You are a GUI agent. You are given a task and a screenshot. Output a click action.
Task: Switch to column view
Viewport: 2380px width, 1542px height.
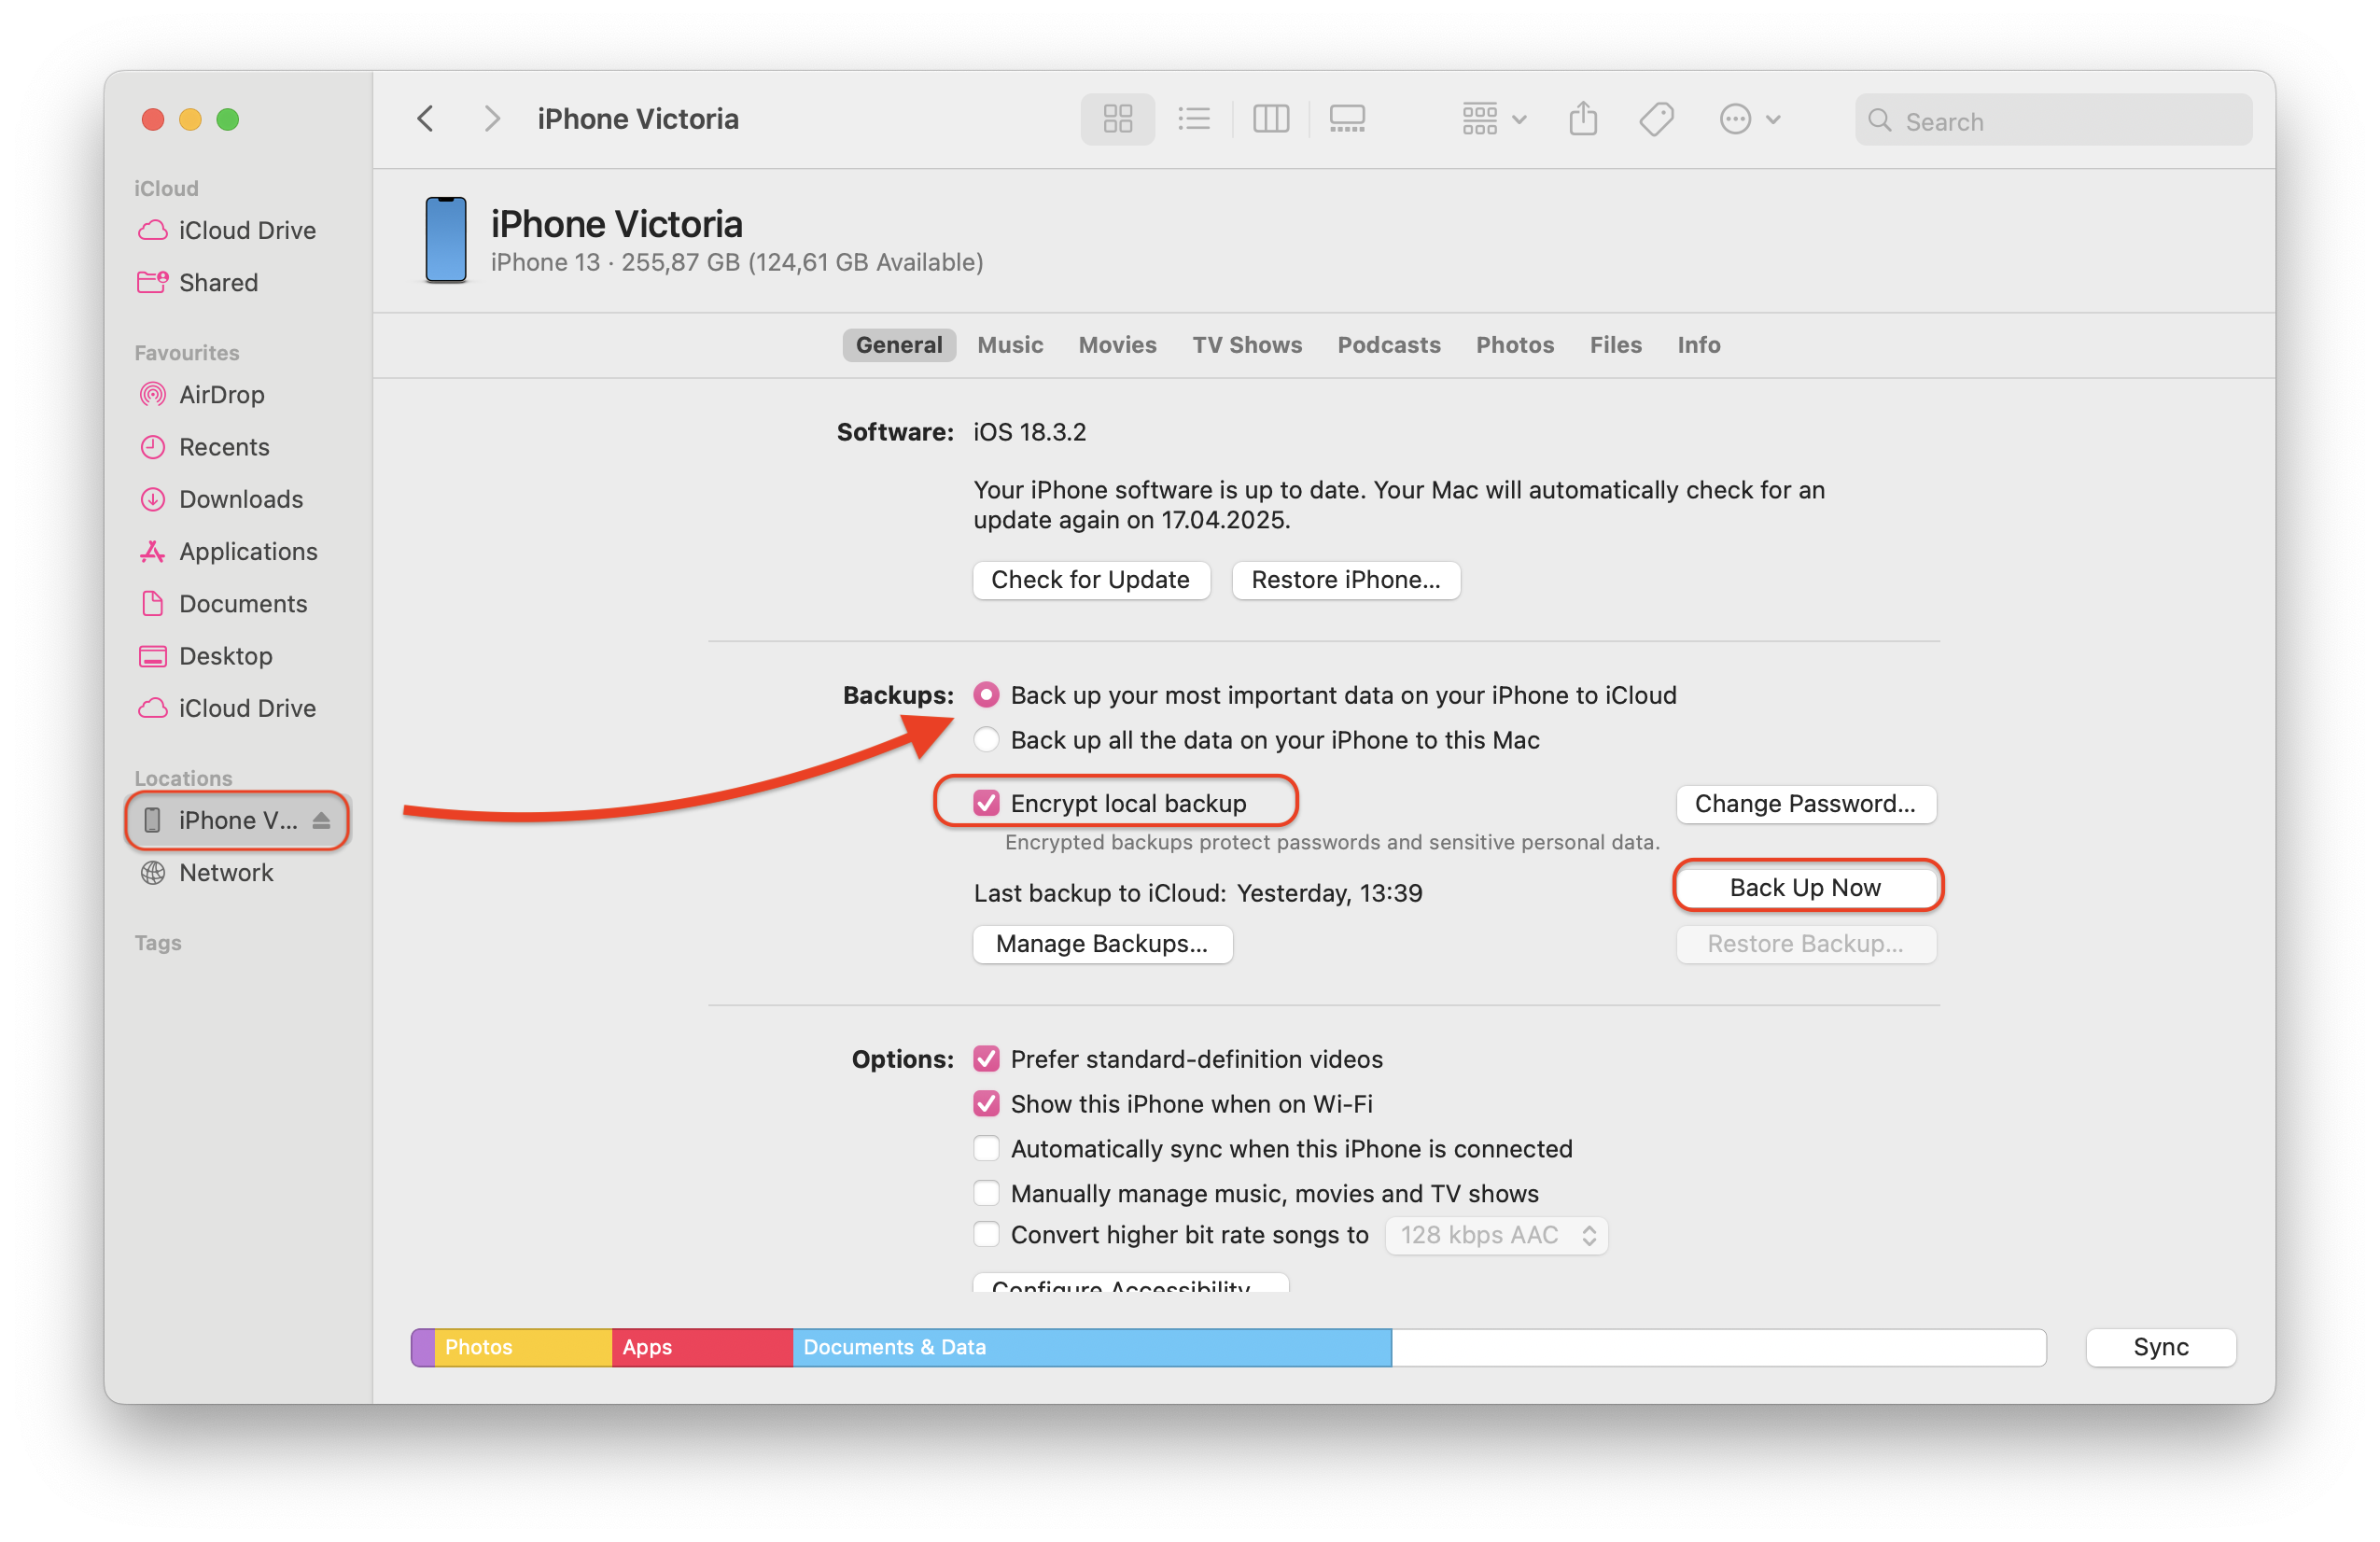tap(1270, 119)
